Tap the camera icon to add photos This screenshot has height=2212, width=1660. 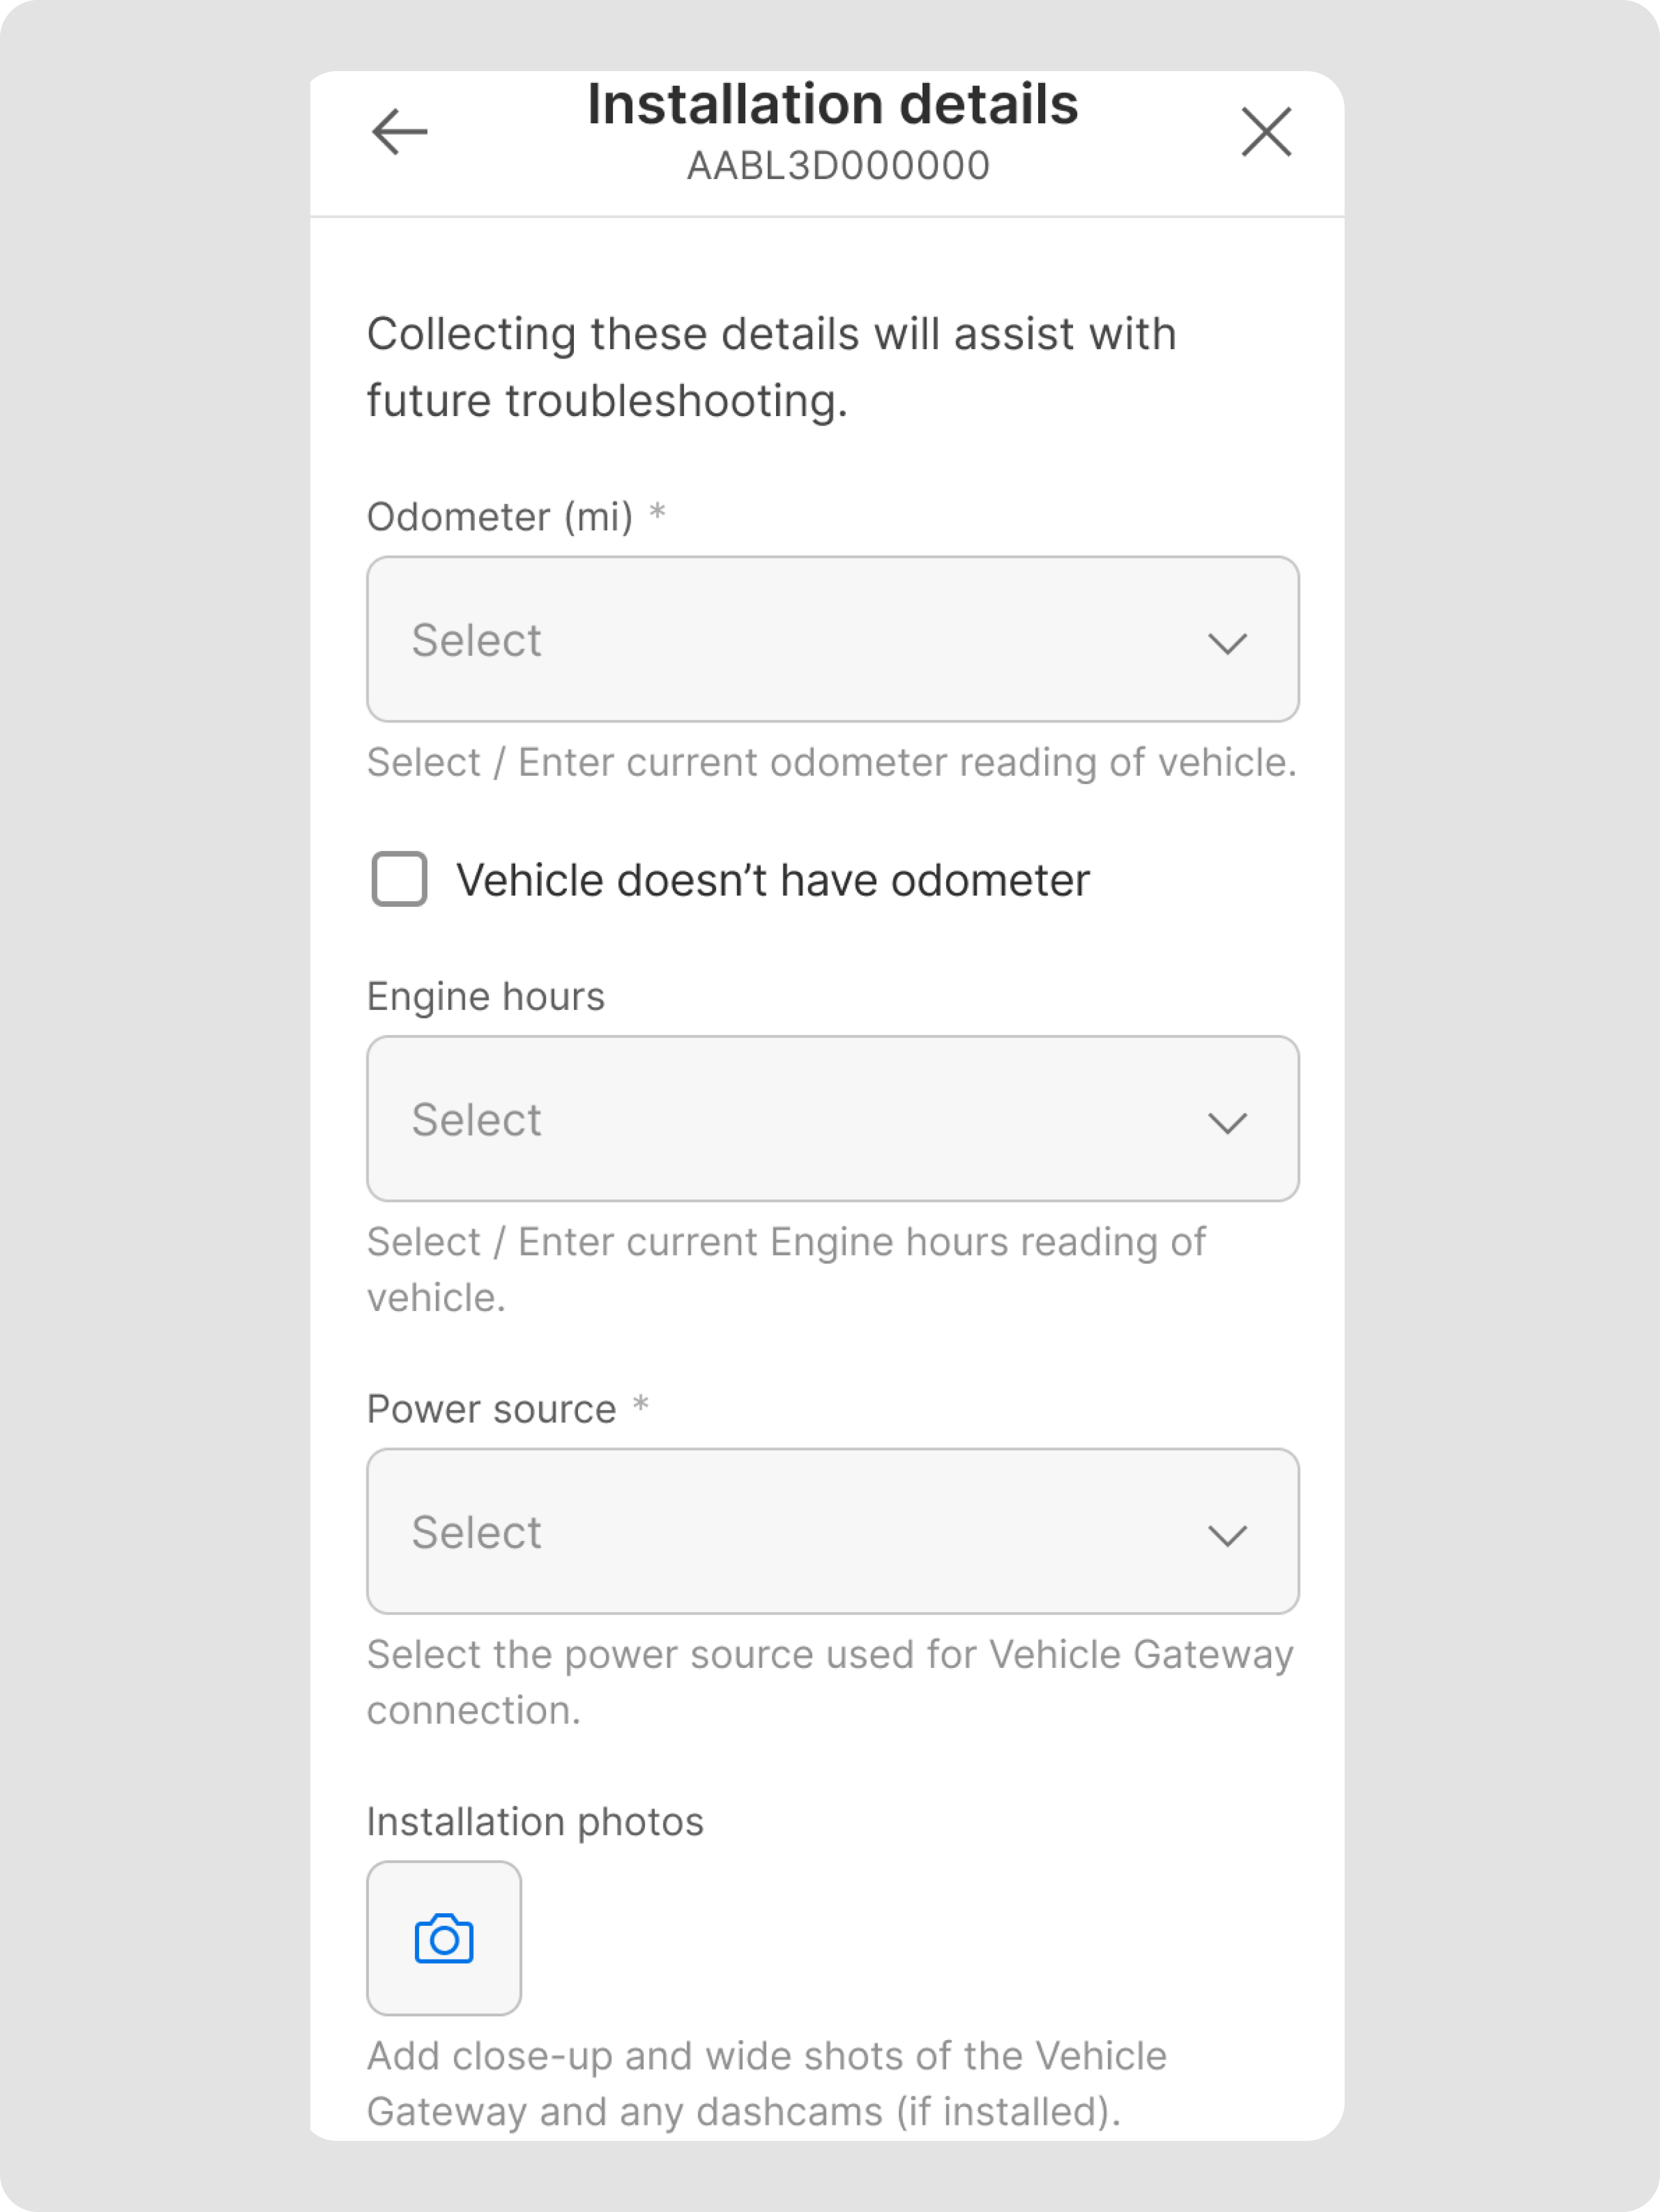(x=444, y=1938)
